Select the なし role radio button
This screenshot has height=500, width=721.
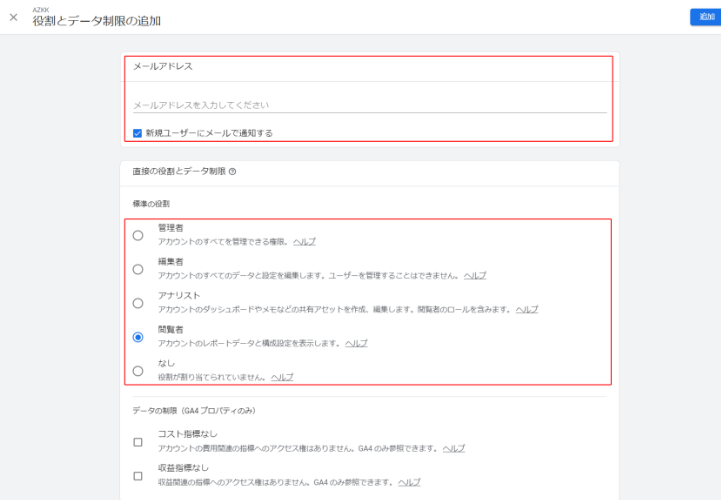pyautogui.click(x=138, y=371)
